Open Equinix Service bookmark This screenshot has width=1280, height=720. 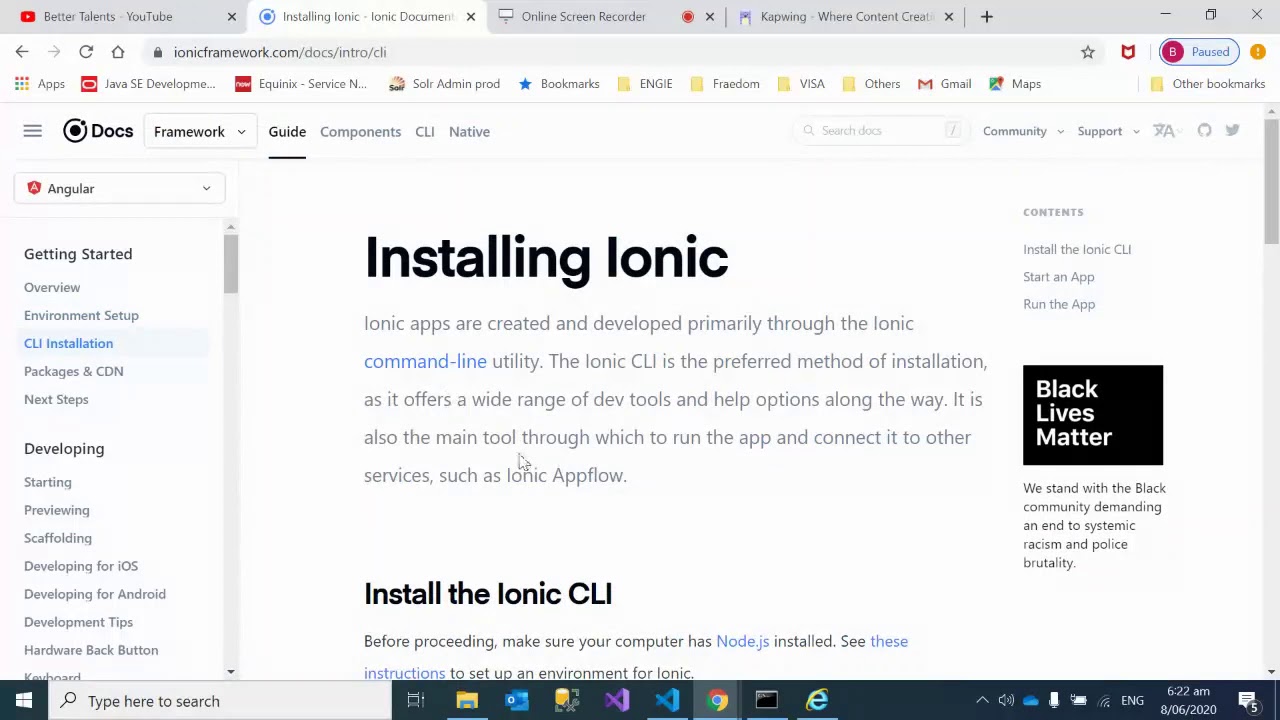pos(301,84)
